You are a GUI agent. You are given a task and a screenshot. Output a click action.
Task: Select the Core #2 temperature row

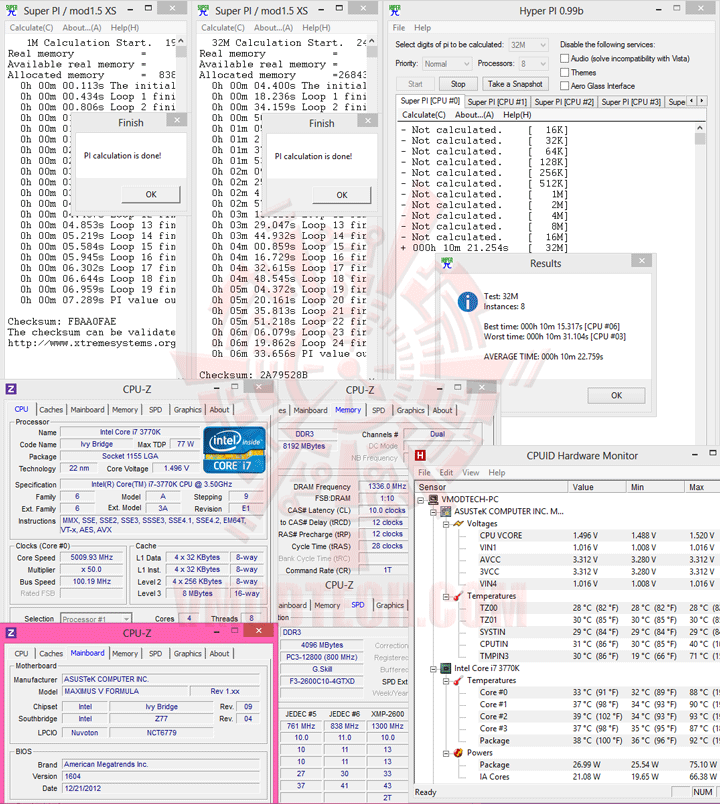567,716
